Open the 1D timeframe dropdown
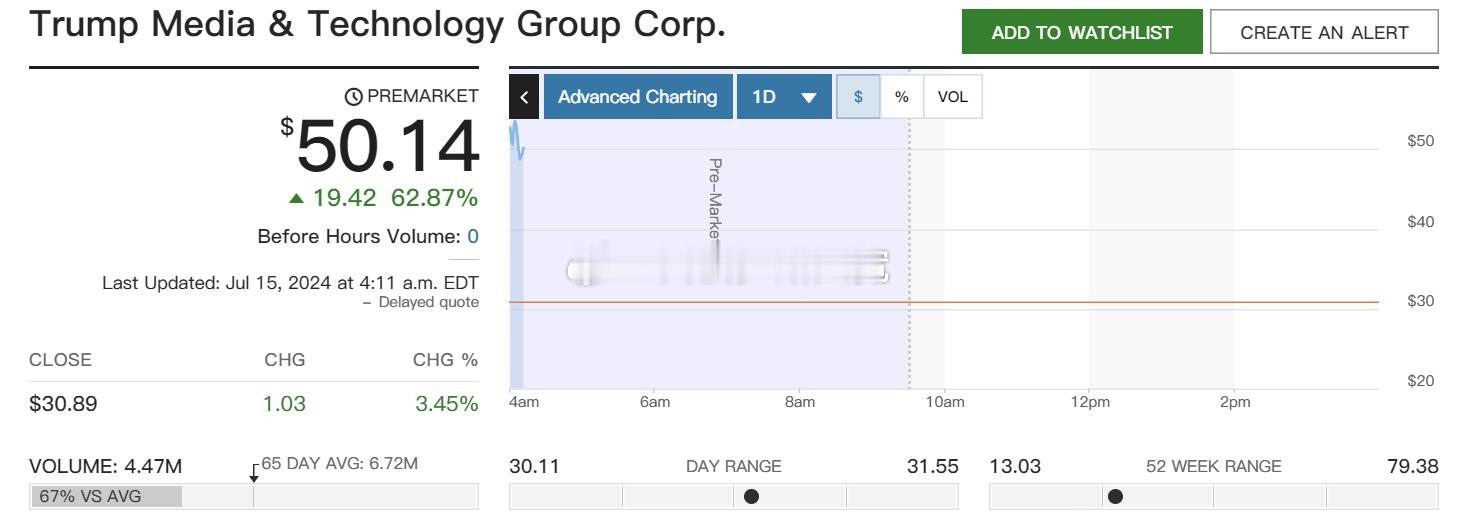 point(784,97)
